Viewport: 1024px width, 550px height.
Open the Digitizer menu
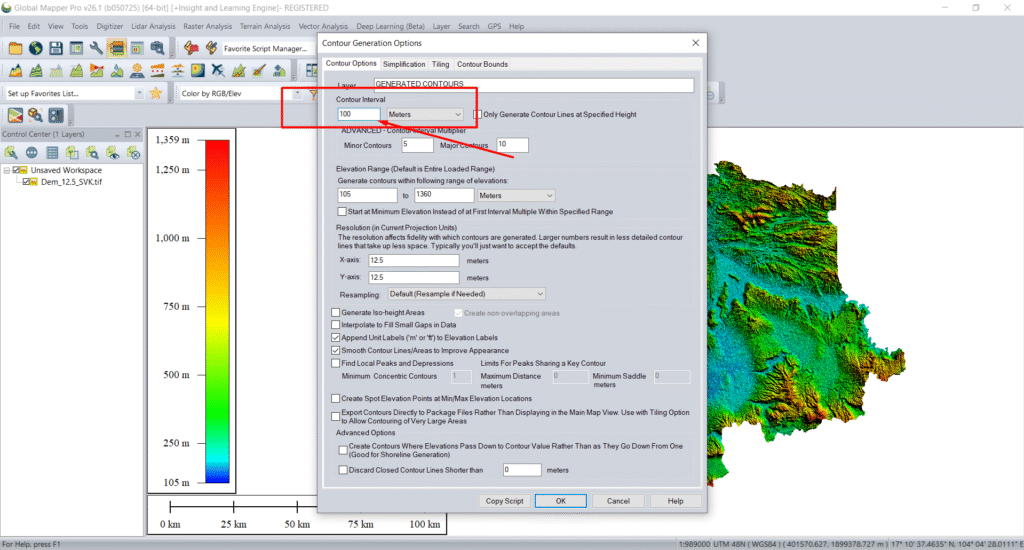click(109, 26)
